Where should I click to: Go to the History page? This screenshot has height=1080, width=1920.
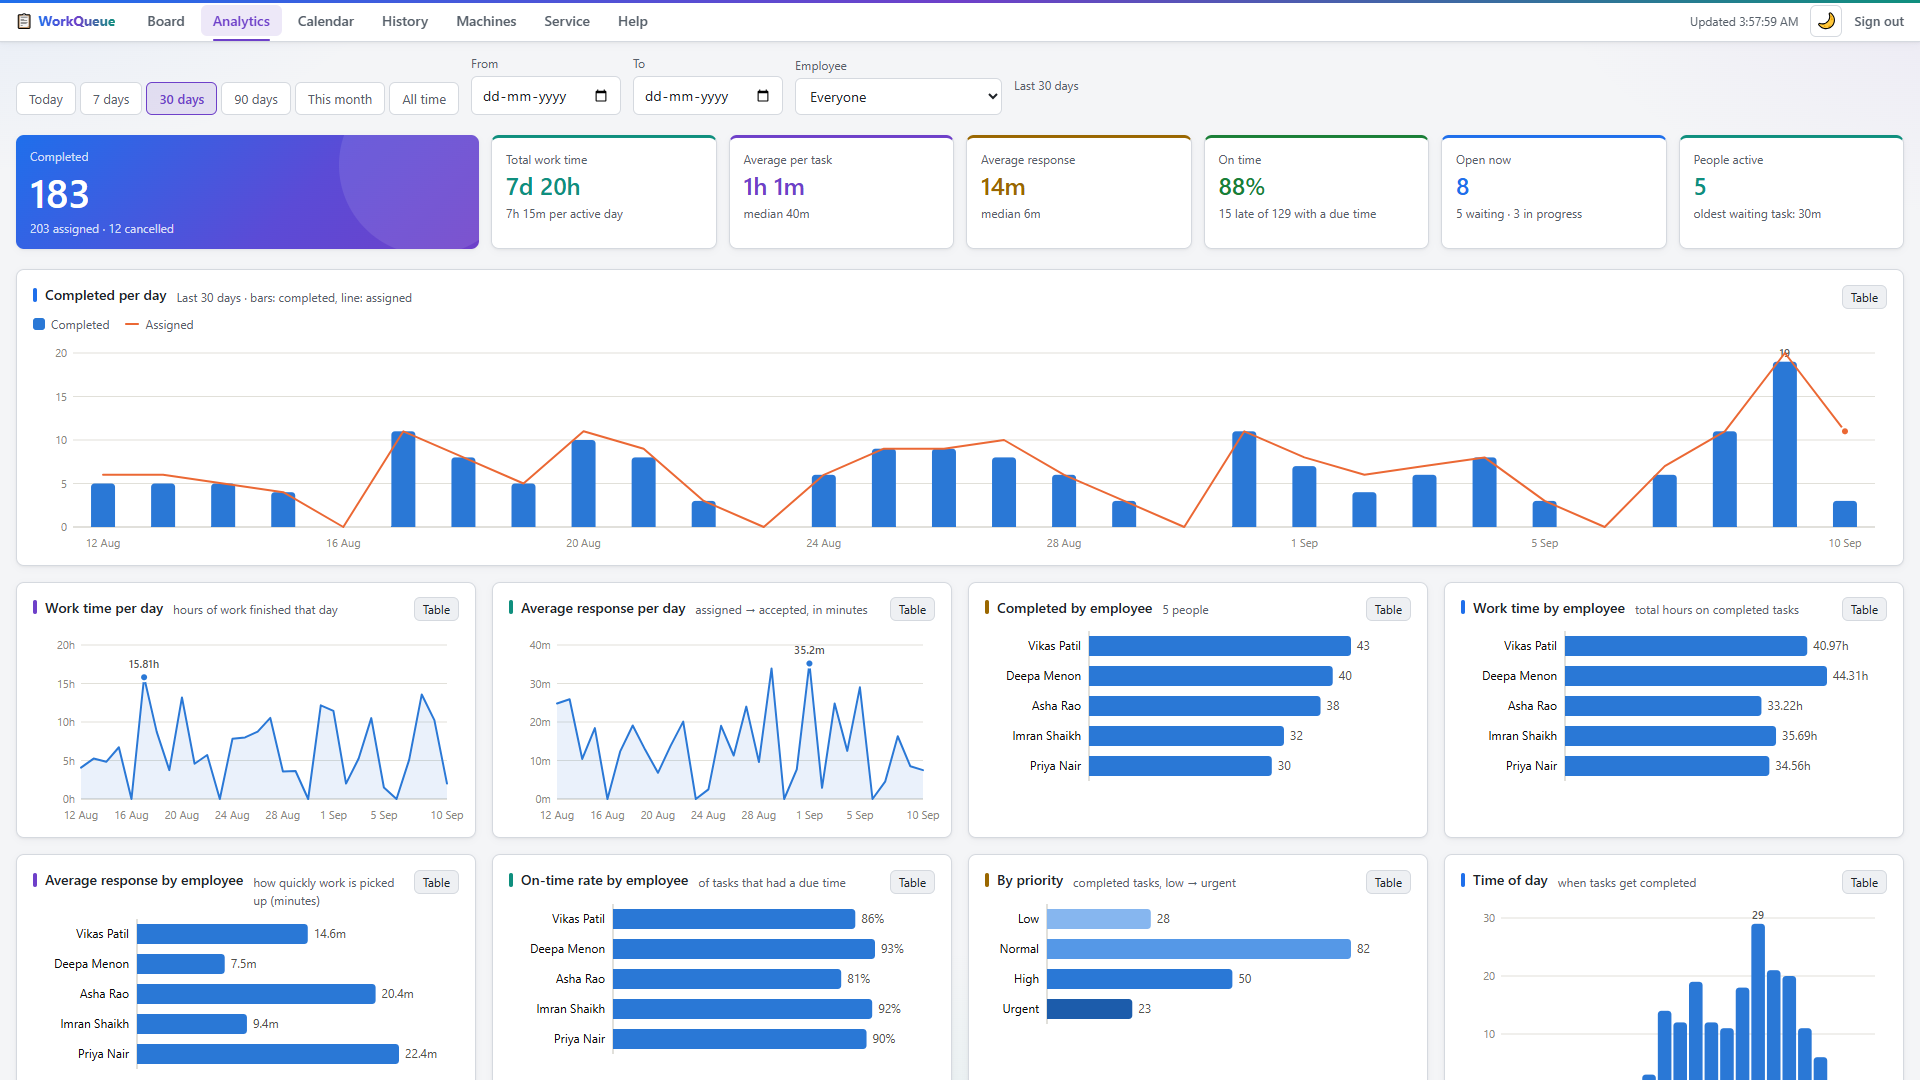click(x=405, y=21)
